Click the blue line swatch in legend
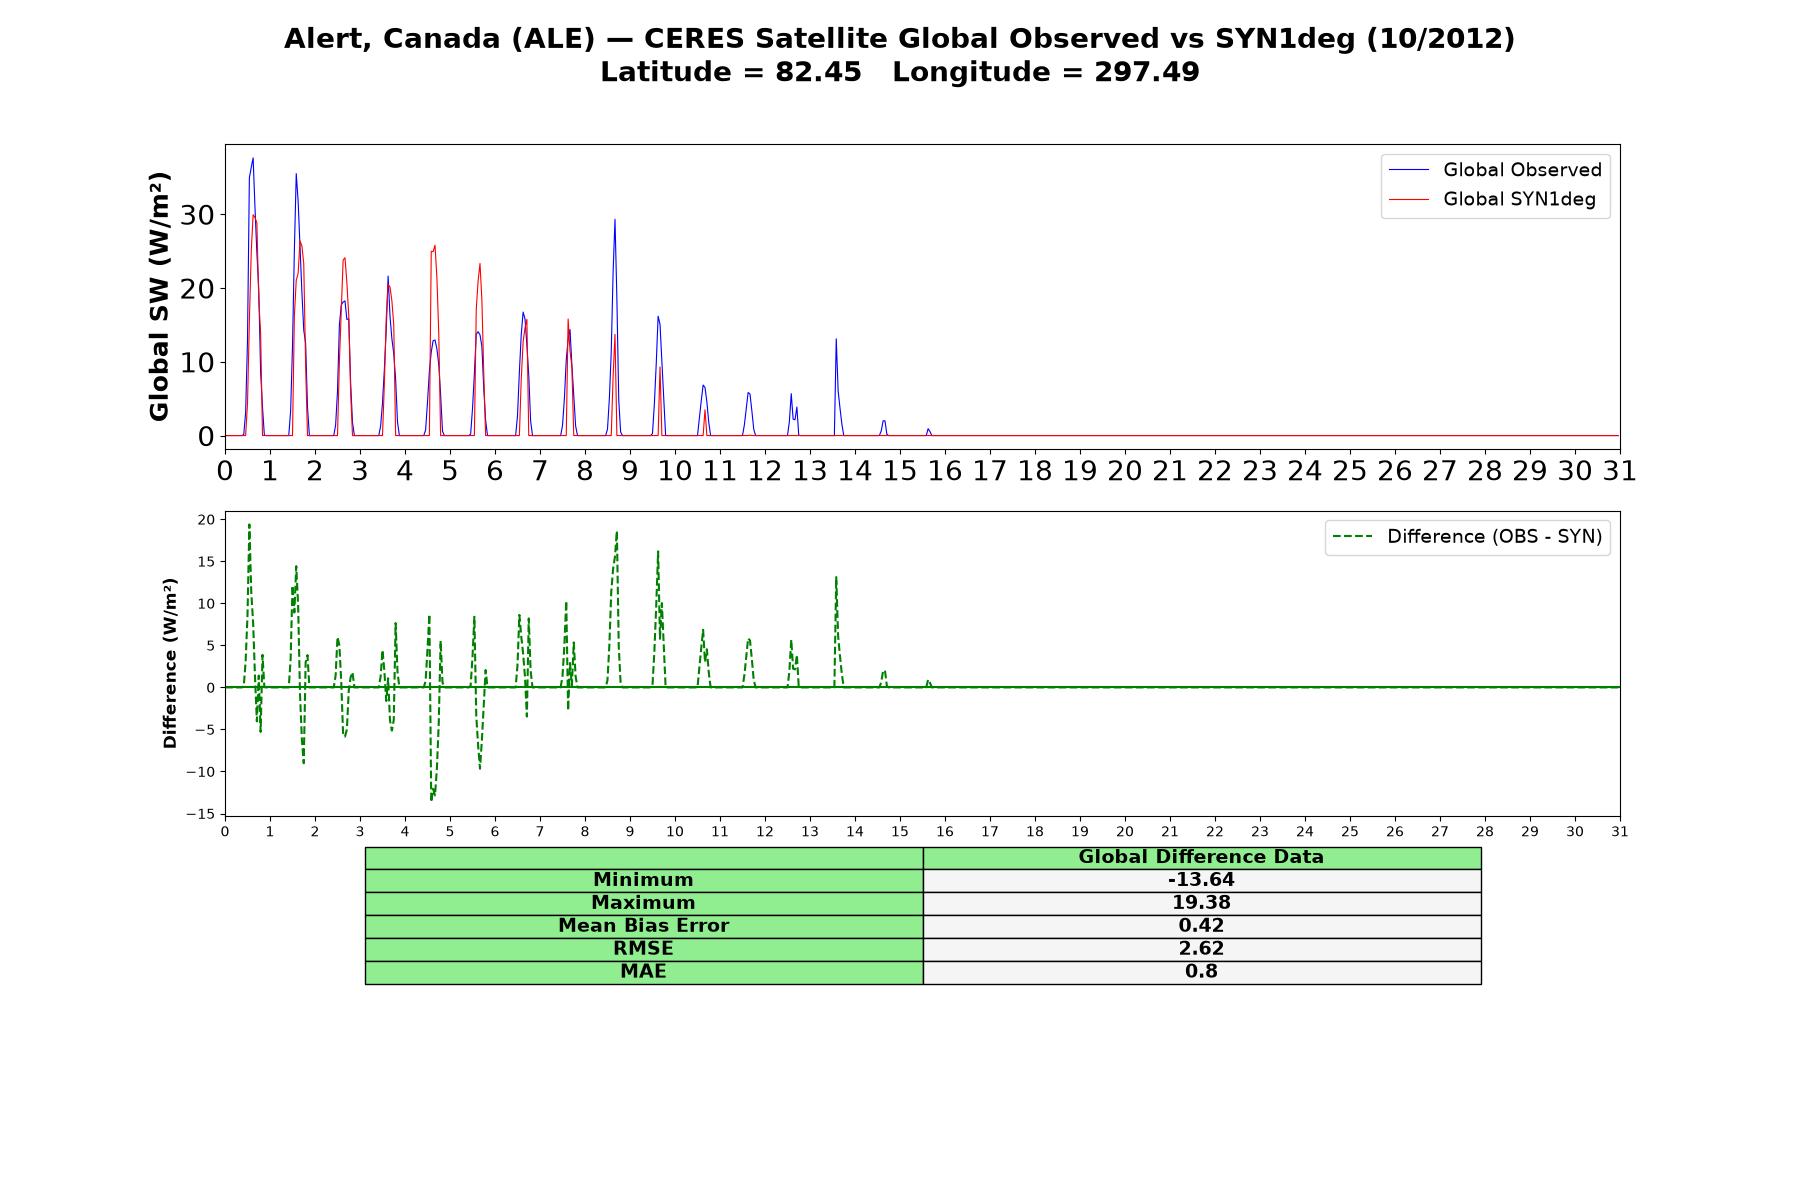Screen dimensions: 1800x1200 1409,171
